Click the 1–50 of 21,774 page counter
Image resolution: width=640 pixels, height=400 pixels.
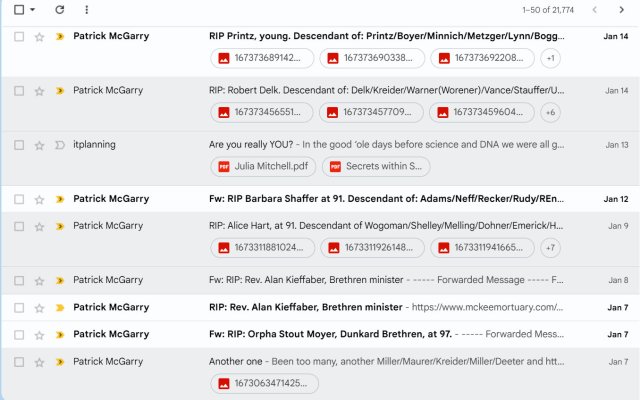(x=548, y=10)
